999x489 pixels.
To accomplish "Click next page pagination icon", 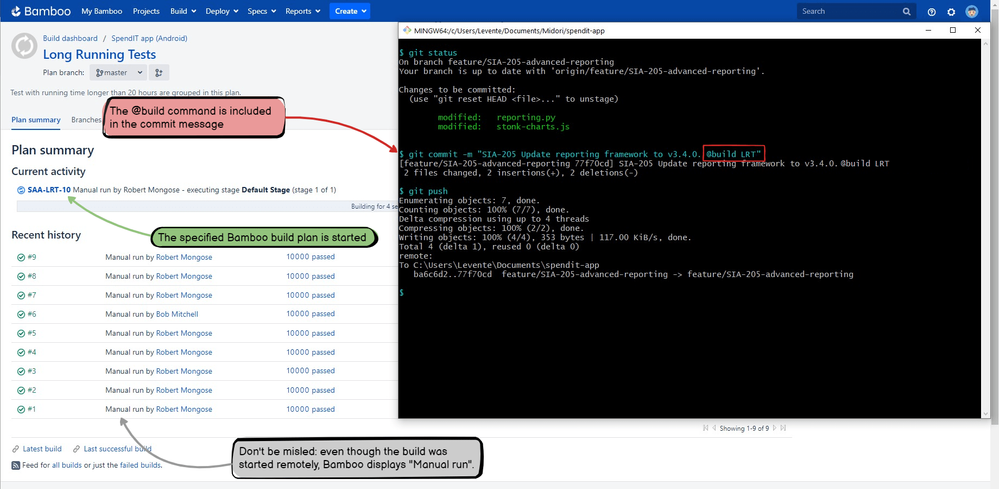I will click(775, 429).
